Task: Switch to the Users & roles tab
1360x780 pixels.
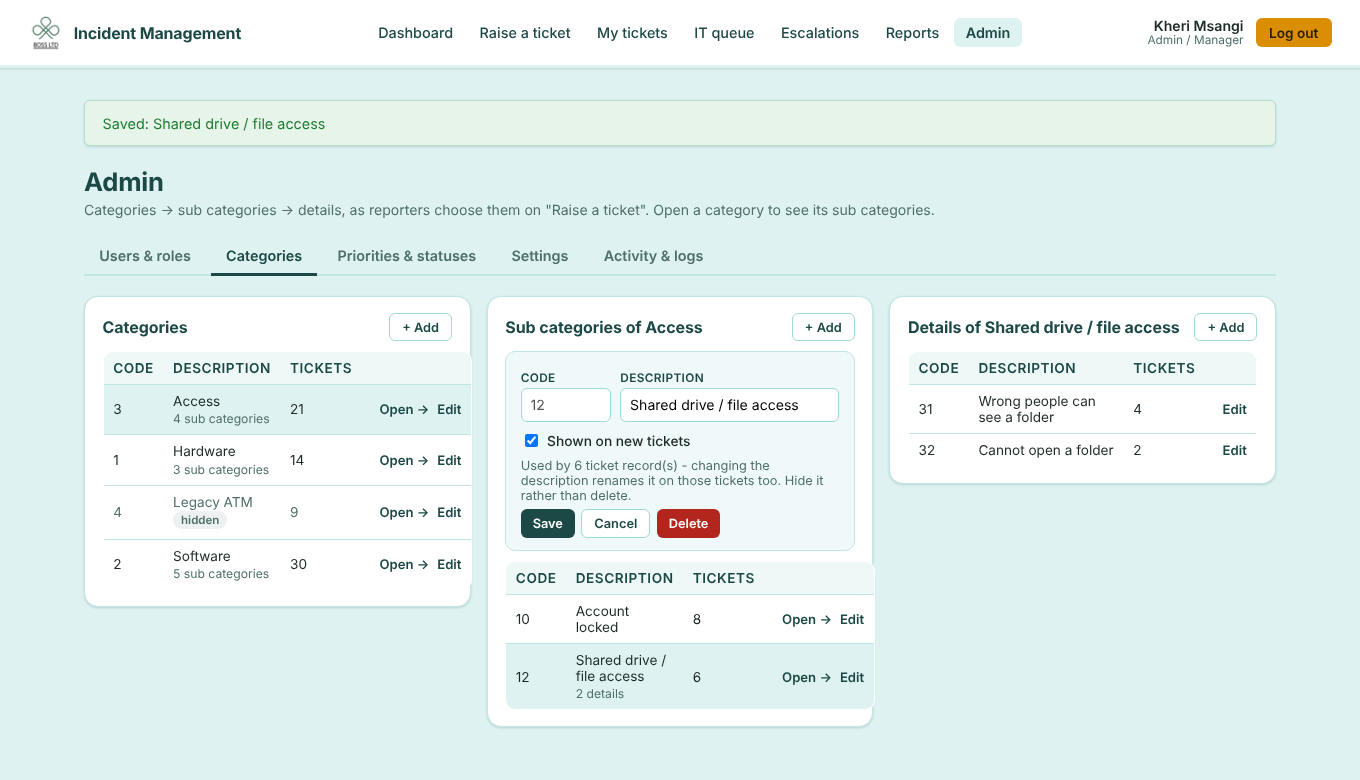Action: (145, 256)
